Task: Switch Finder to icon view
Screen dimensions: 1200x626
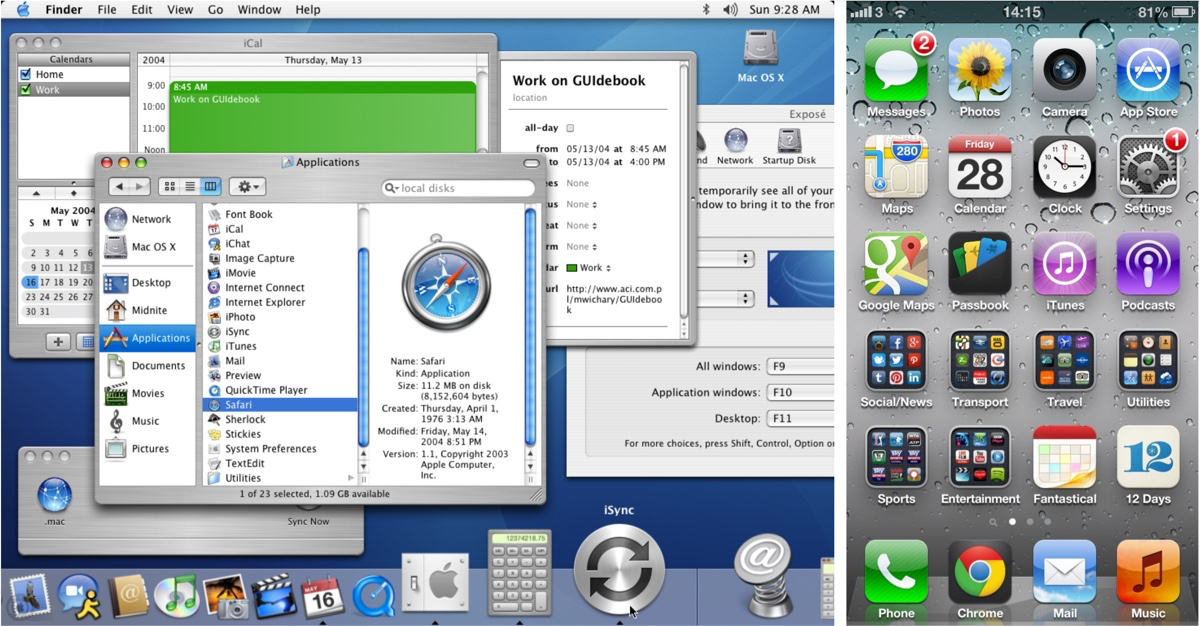Action: pos(168,187)
